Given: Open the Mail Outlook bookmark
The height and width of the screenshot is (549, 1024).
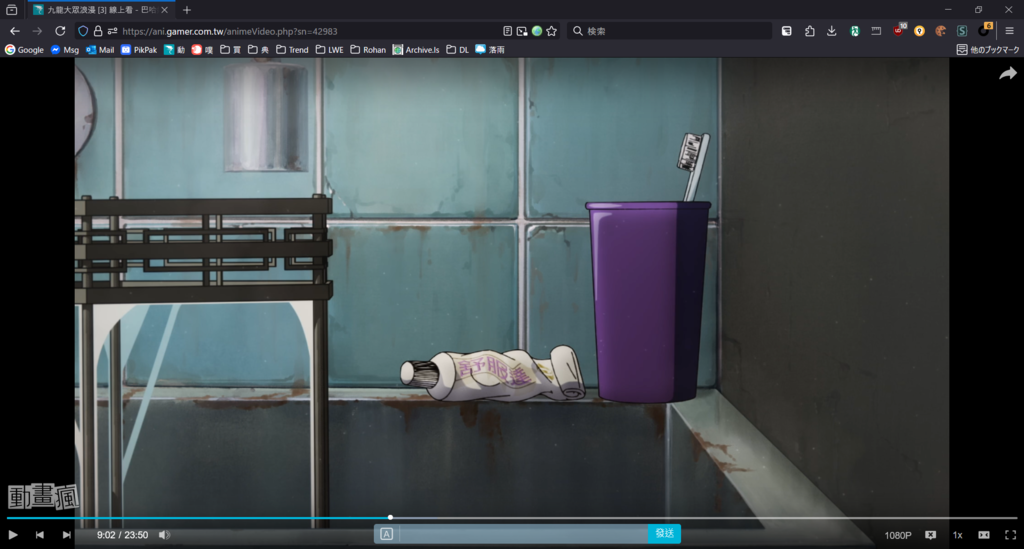Looking at the screenshot, I should [x=100, y=50].
